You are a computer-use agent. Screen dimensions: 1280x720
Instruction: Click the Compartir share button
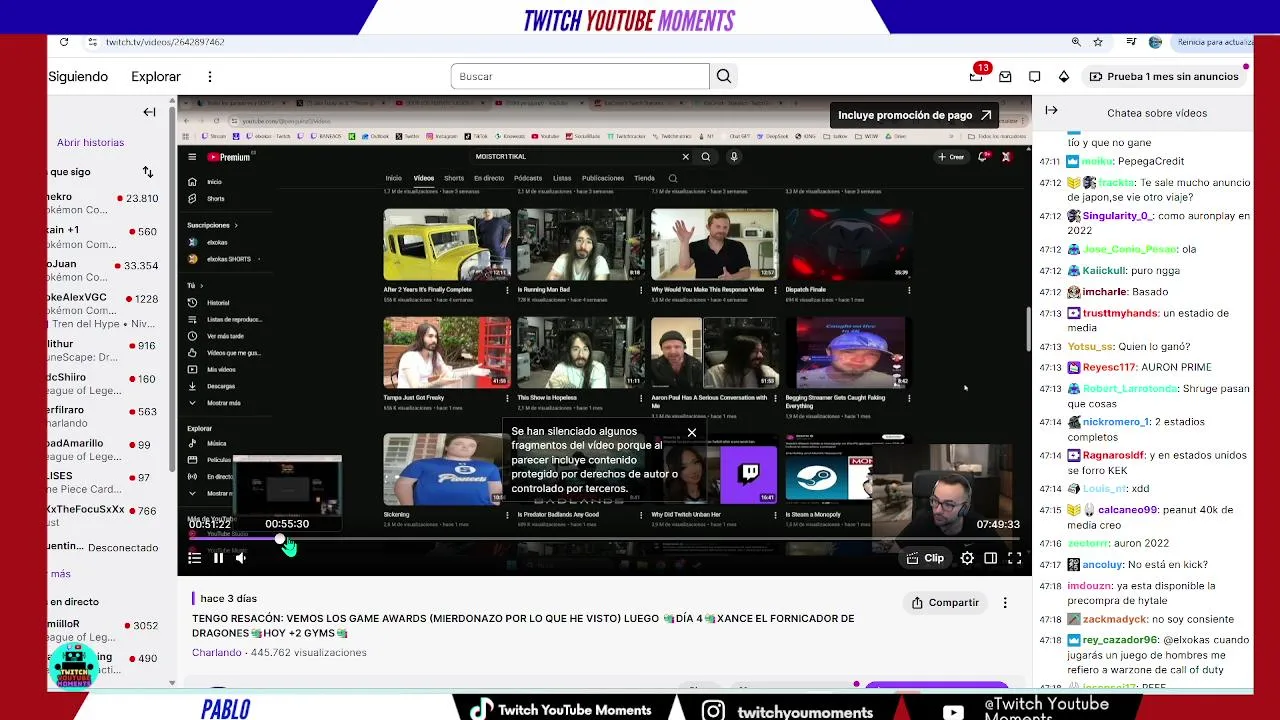point(945,603)
